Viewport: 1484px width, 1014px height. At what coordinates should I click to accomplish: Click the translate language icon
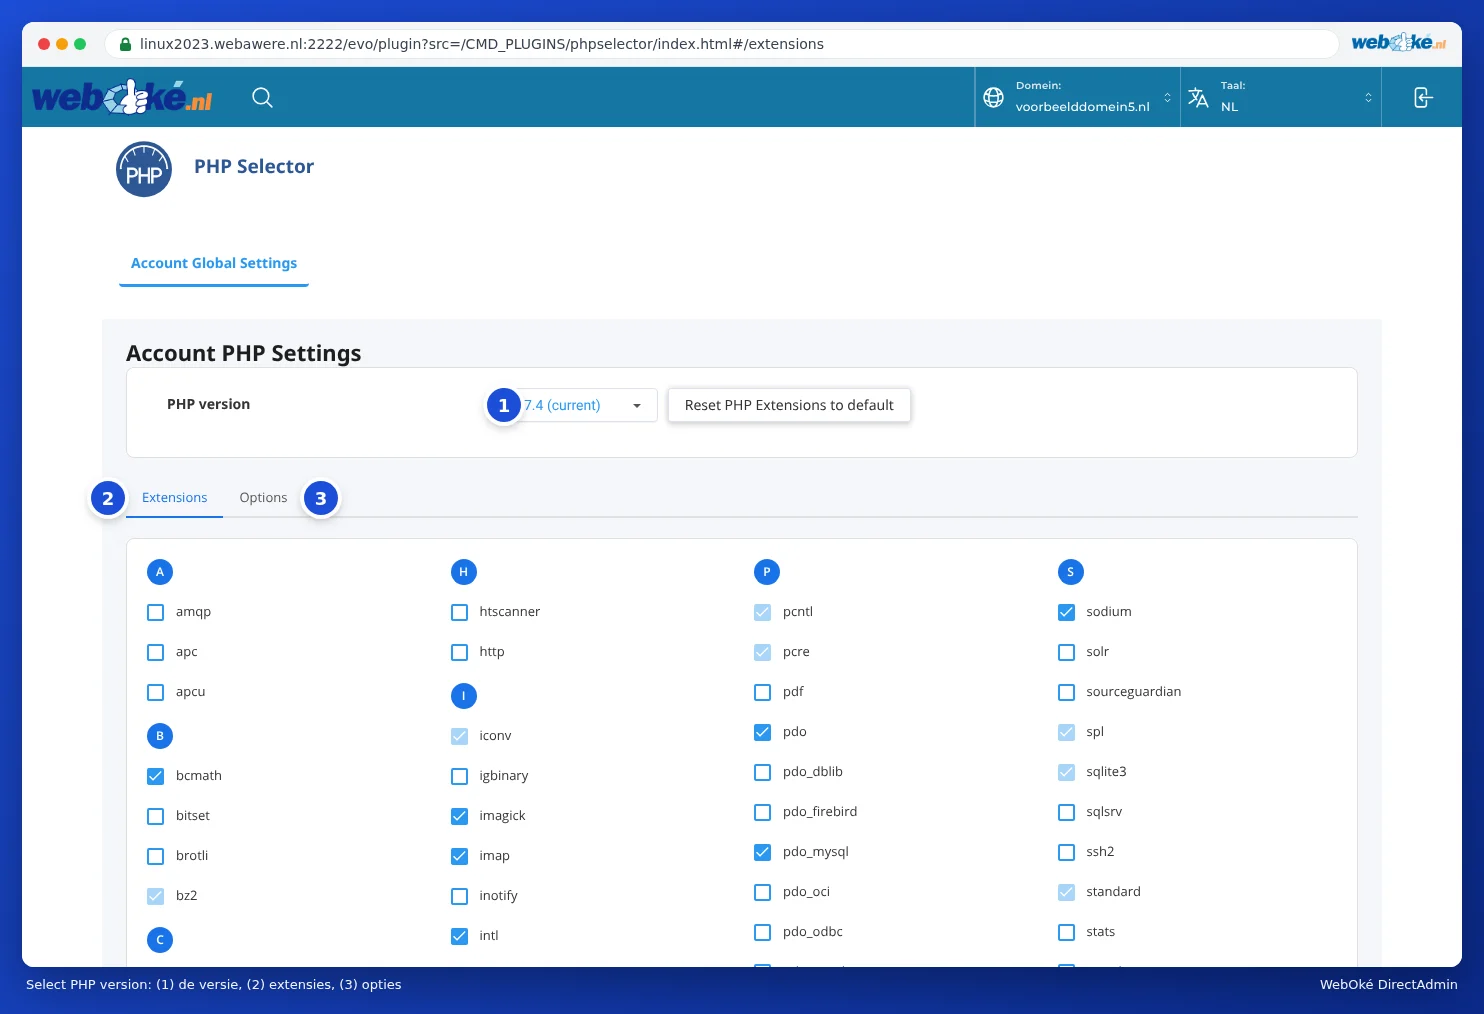(x=1198, y=97)
